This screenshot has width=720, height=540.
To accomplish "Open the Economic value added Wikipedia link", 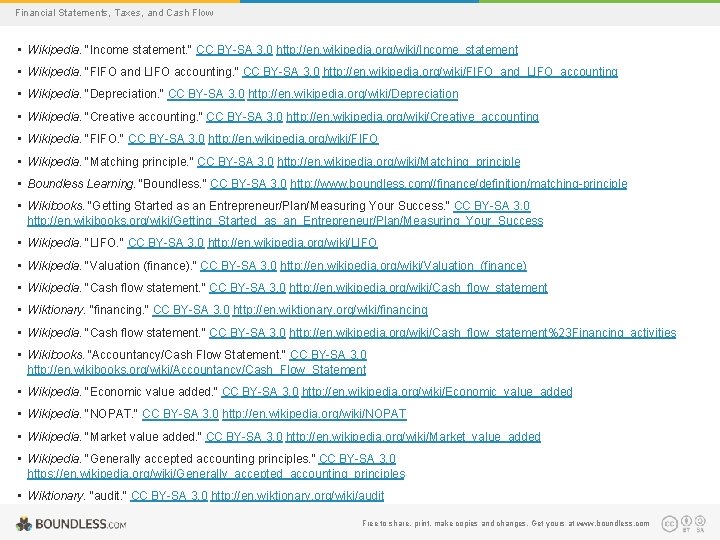I will coord(437,392).
